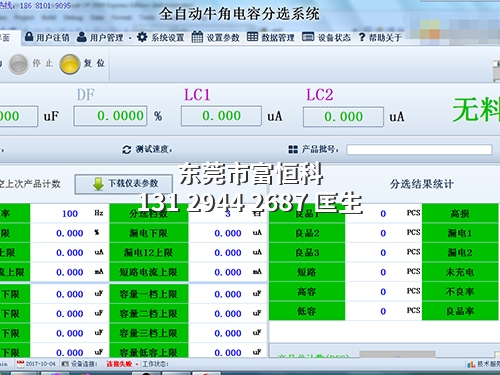Click the 设备状态 monitor icon

coord(308,37)
